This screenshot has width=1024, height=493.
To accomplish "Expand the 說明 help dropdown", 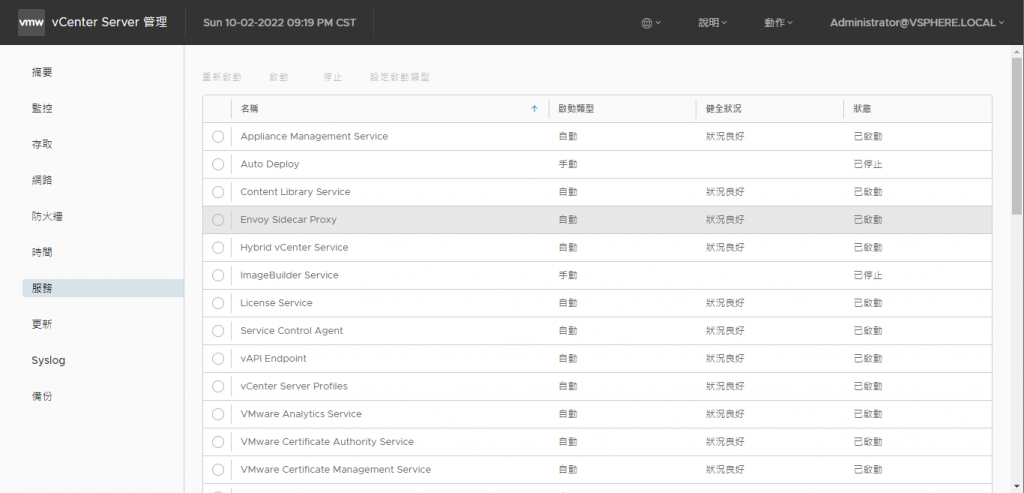I will (712, 23).
